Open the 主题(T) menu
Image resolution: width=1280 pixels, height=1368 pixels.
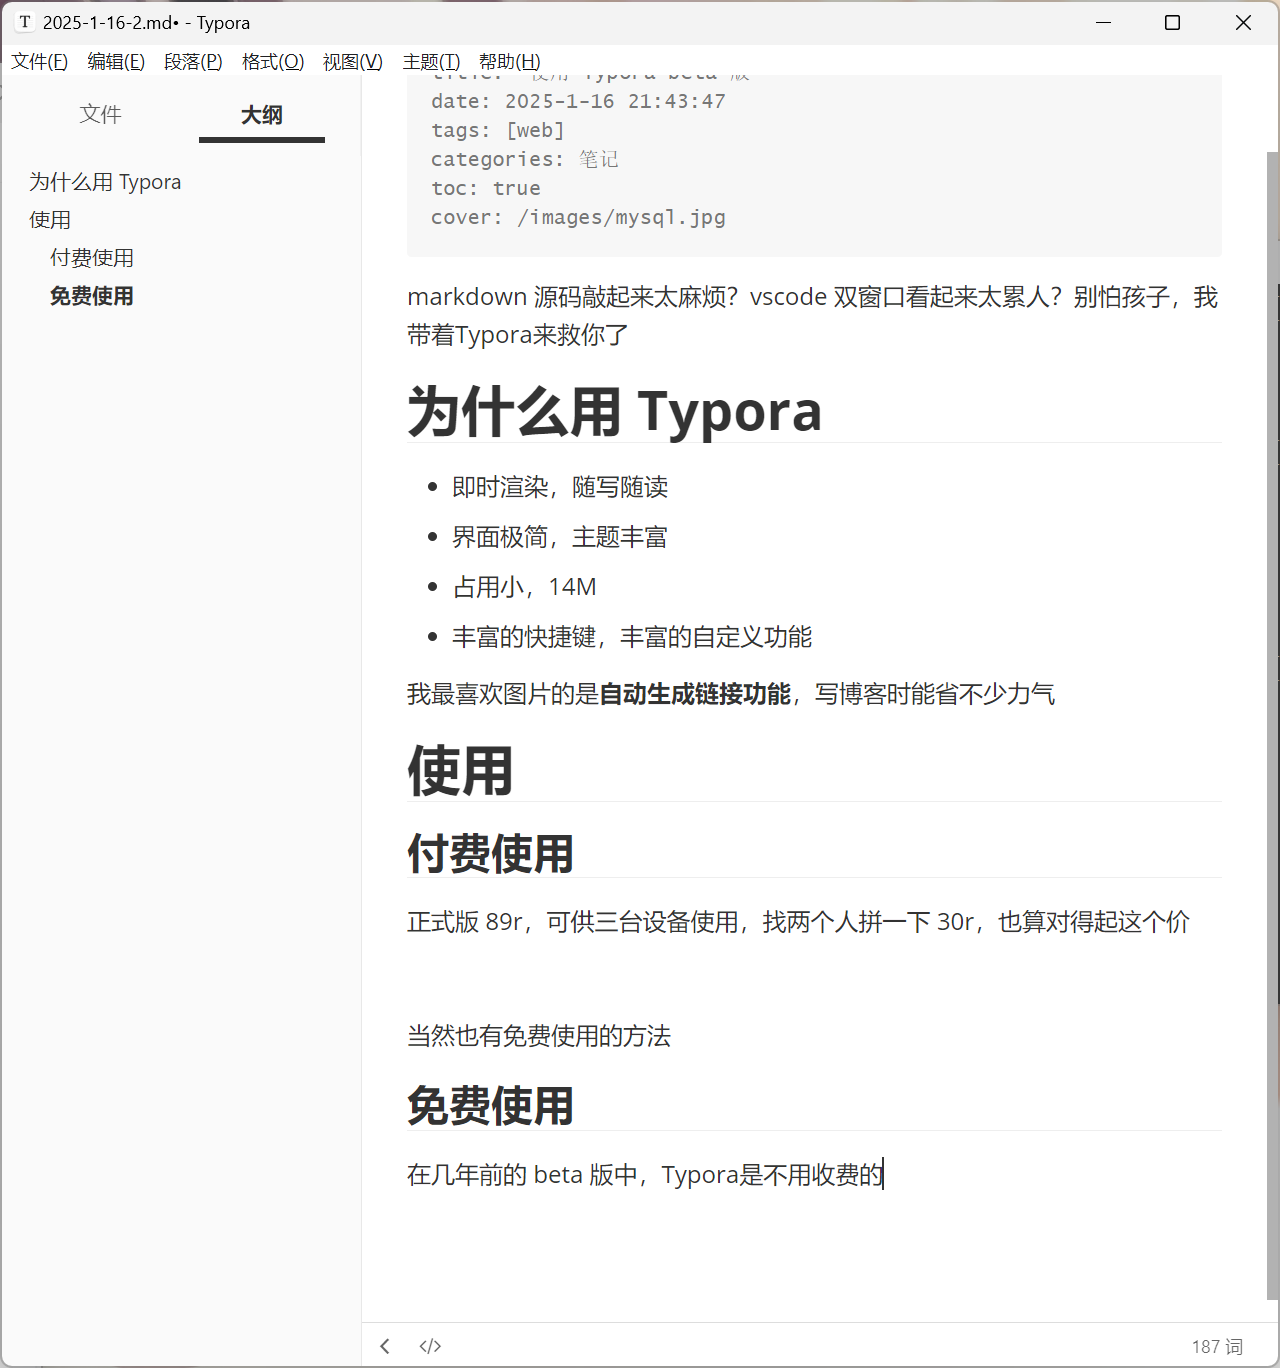click(x=431, y=62)
